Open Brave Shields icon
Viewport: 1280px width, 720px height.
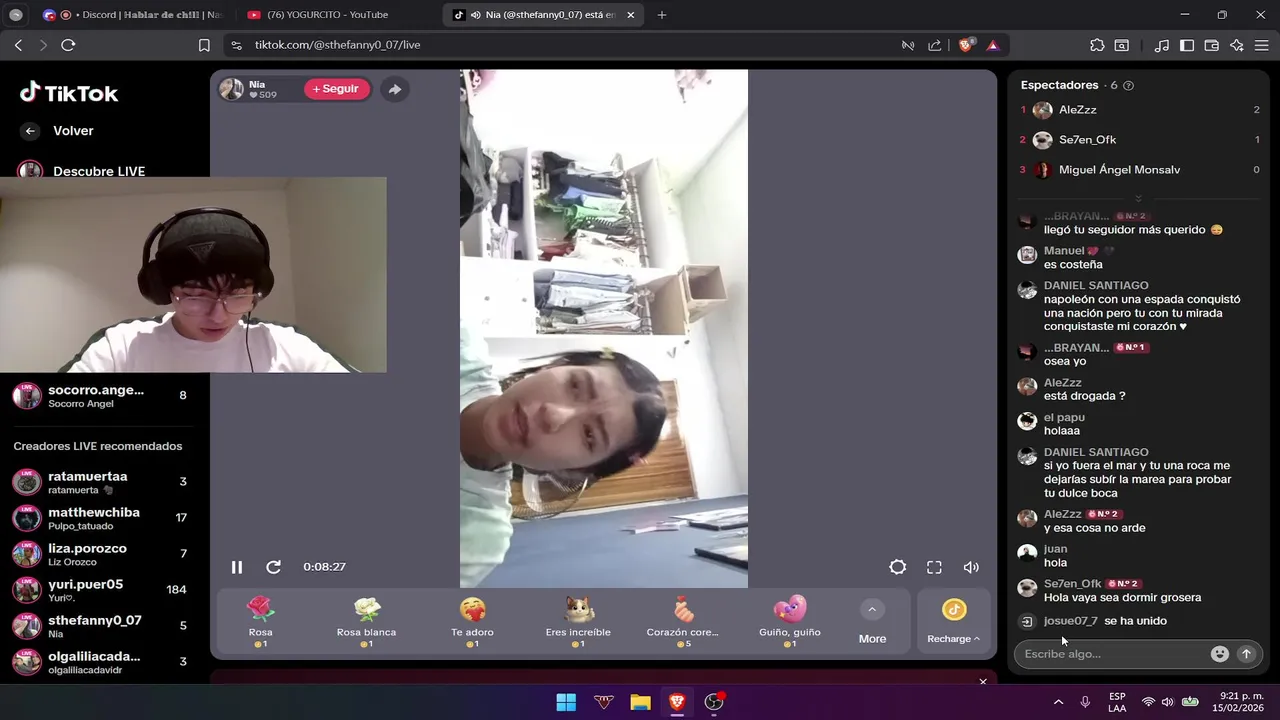(966, 45)
